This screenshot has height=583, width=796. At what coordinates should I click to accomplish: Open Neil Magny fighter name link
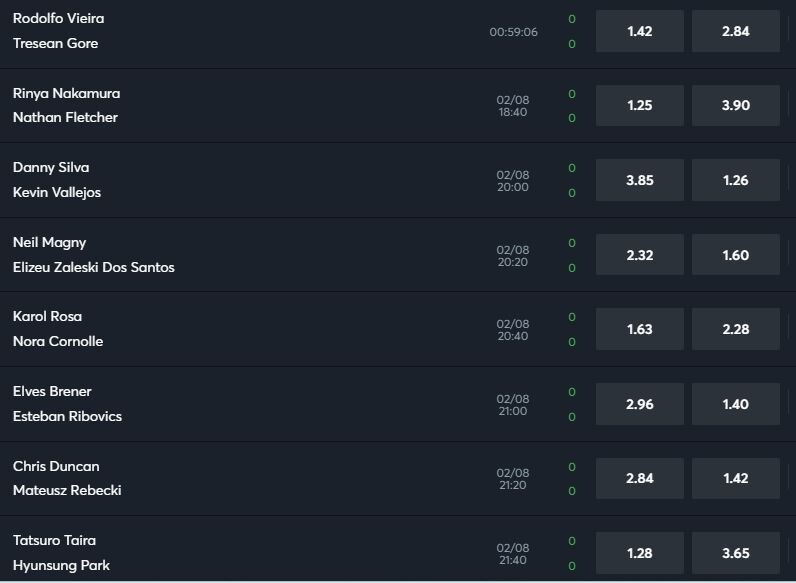49,243
